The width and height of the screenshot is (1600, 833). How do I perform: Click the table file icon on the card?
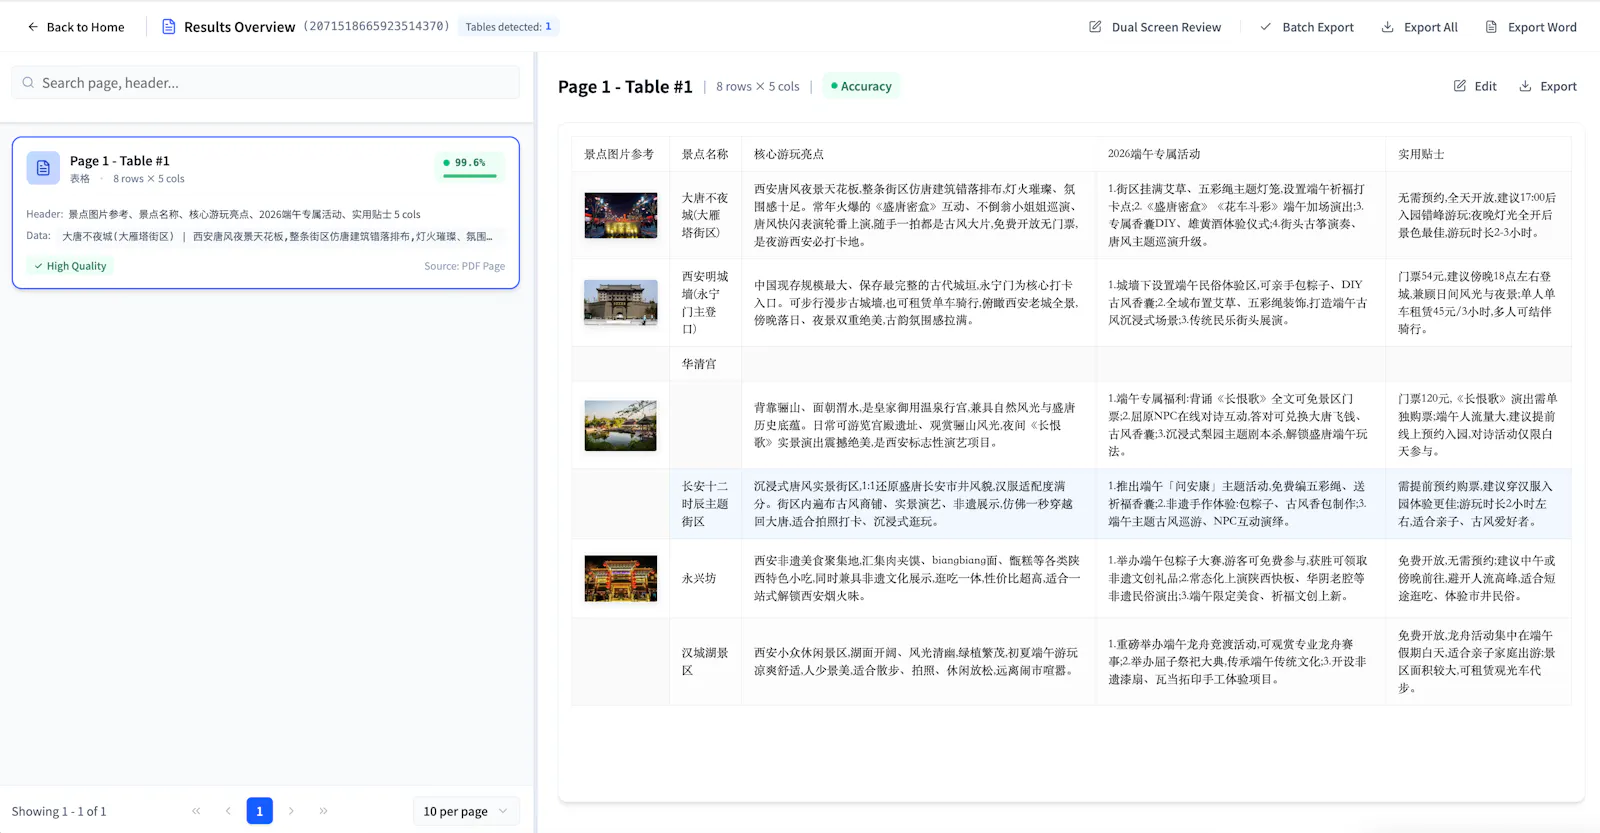tap(43, 168)
